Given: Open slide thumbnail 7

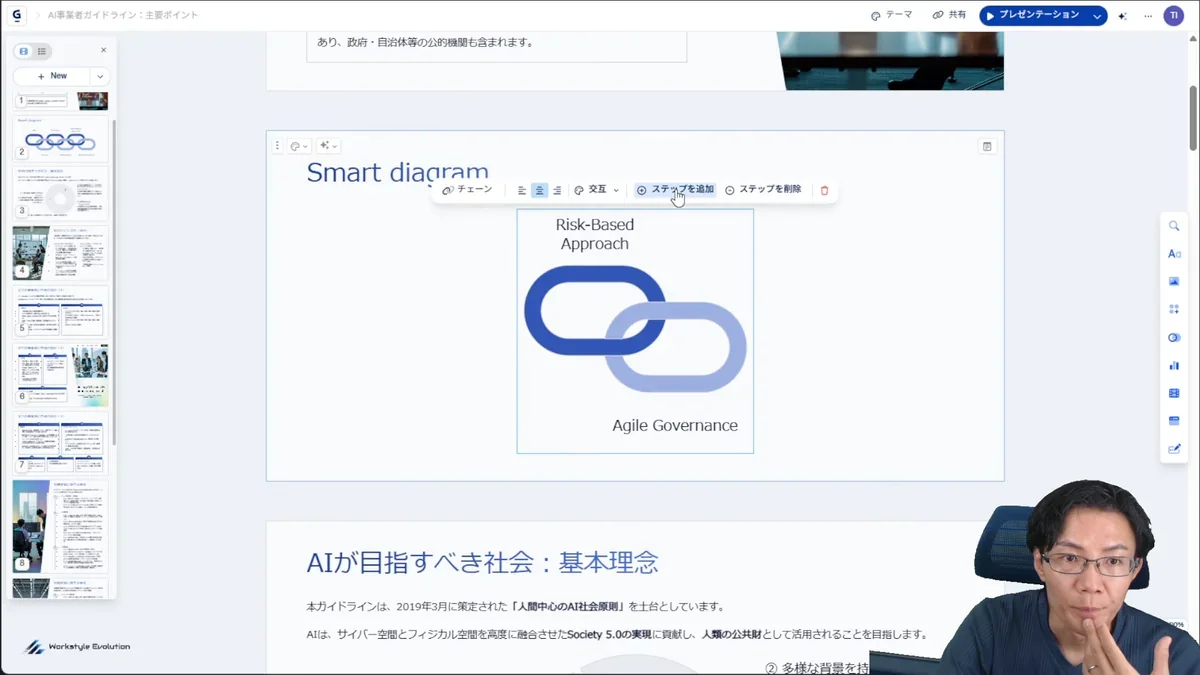Looking at the screenshot, I should coord(61,443).
